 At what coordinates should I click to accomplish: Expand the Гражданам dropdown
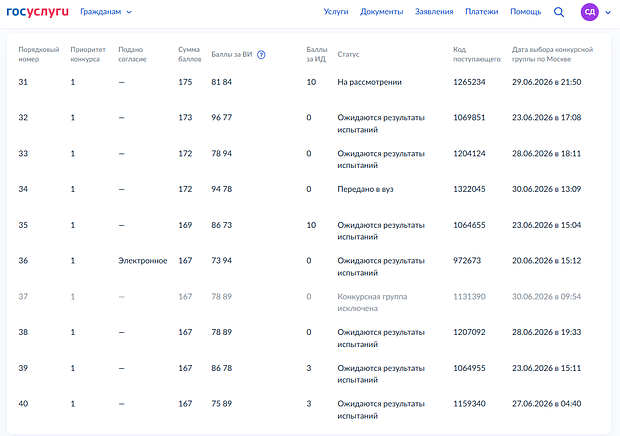click(106, 12)
